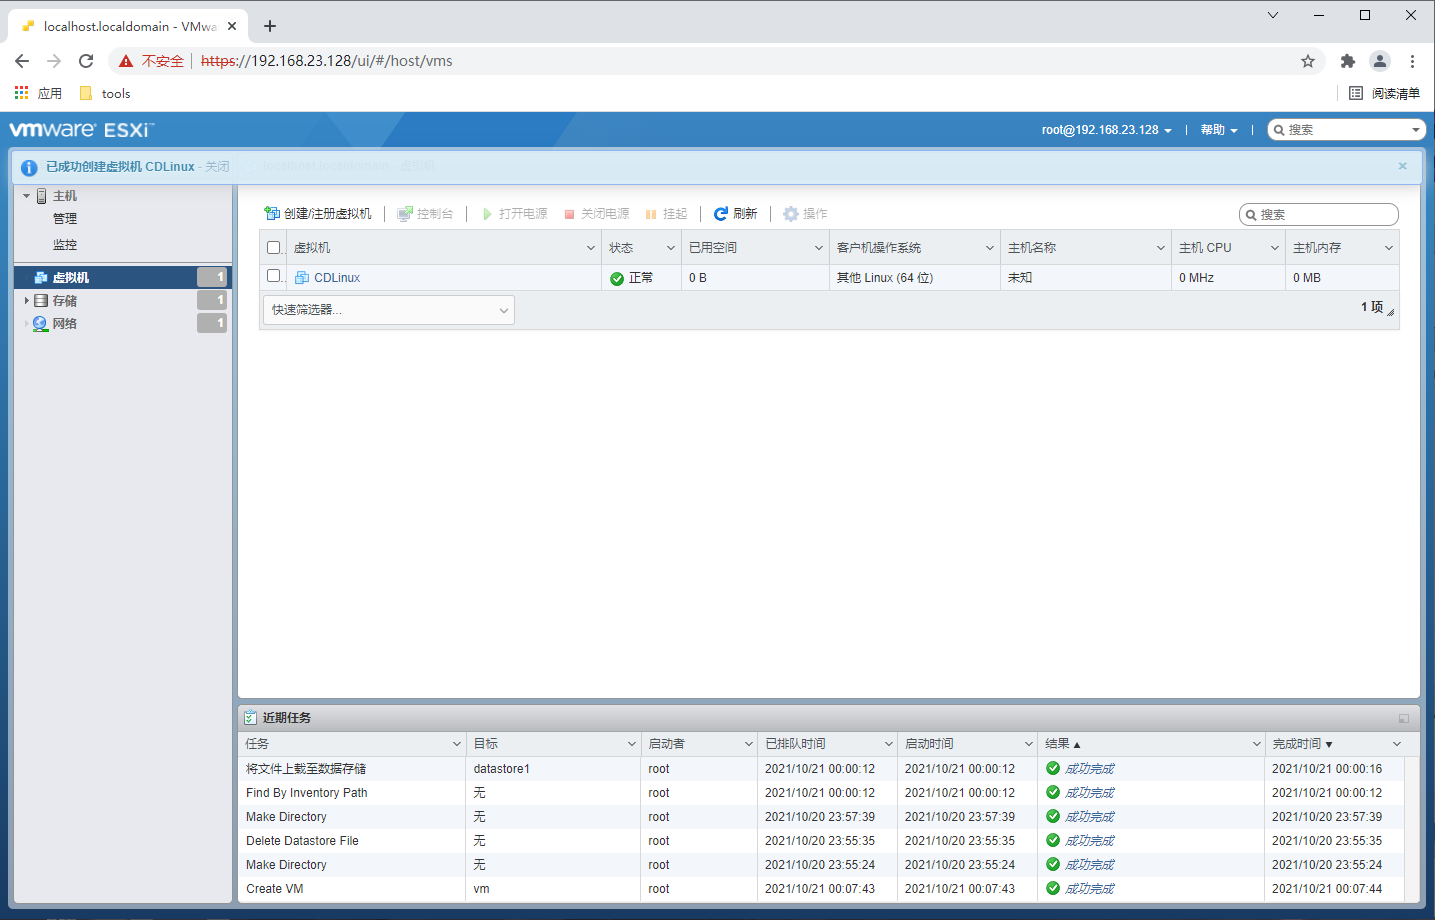Open the 应用 apps grid shortcut

pos(38,93)
